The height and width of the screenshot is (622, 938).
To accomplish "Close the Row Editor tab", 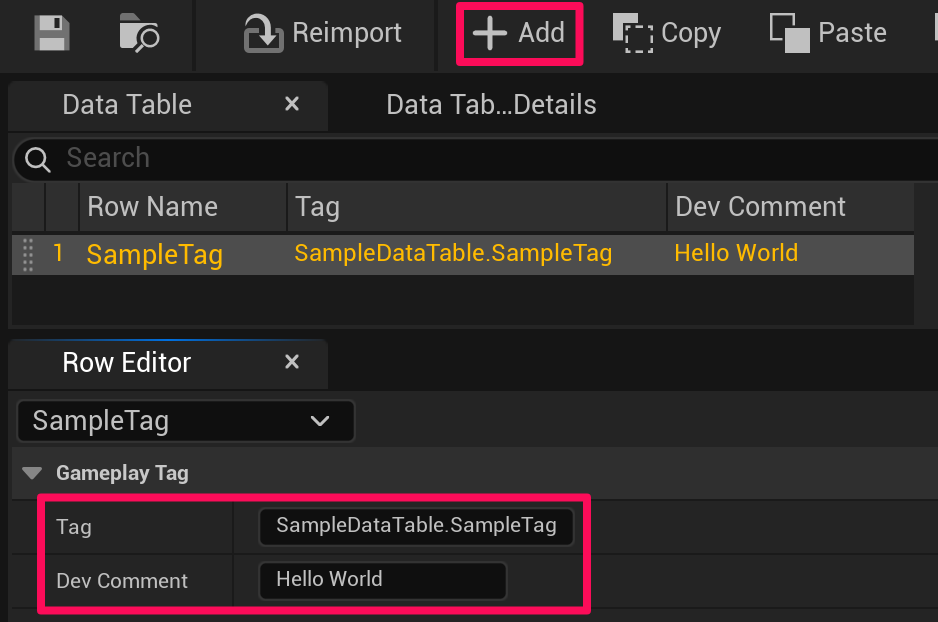I will click(292, 362).
